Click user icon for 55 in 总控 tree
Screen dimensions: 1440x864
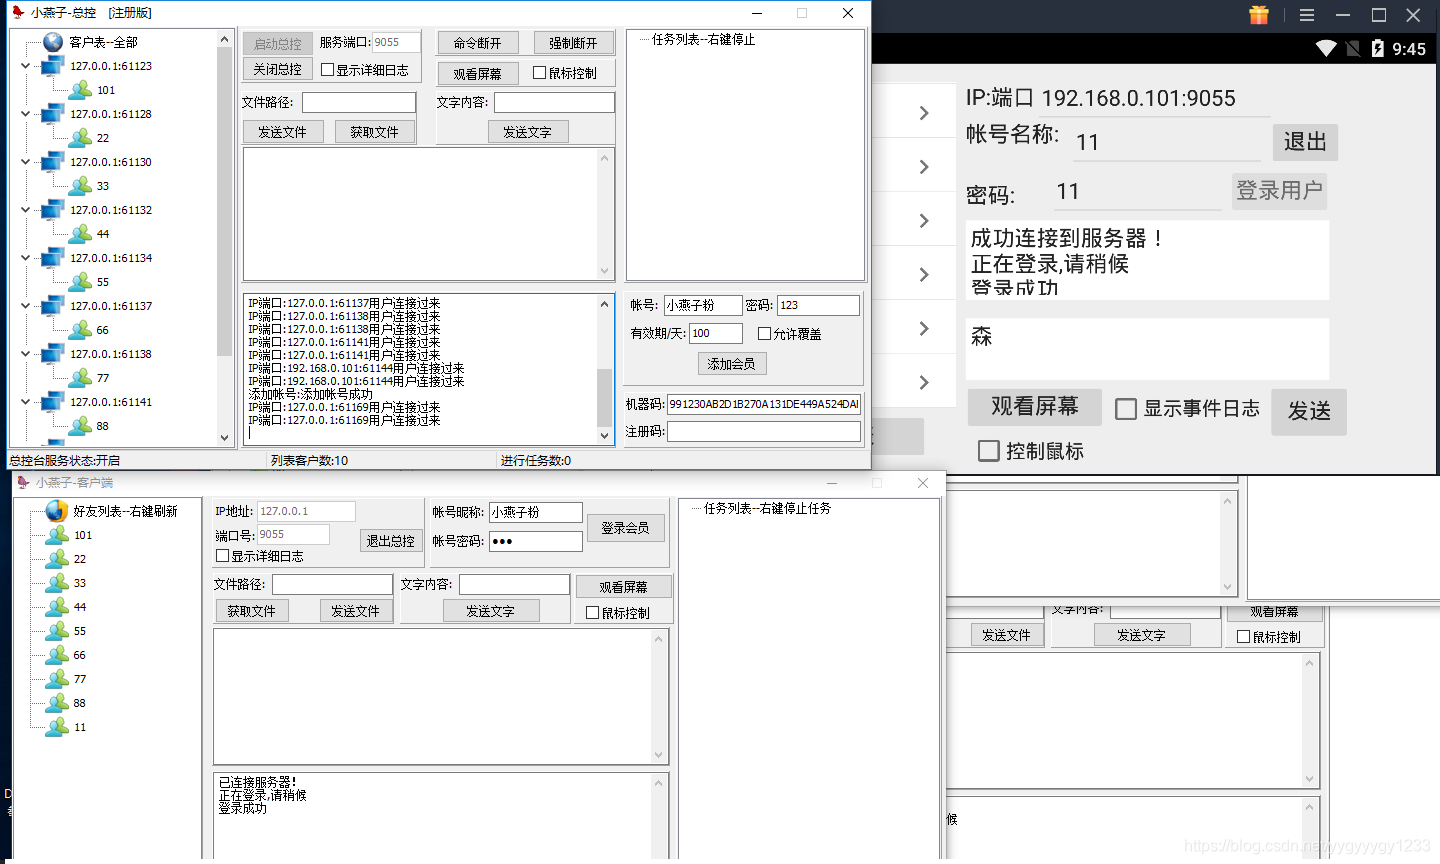coord(81,282)
